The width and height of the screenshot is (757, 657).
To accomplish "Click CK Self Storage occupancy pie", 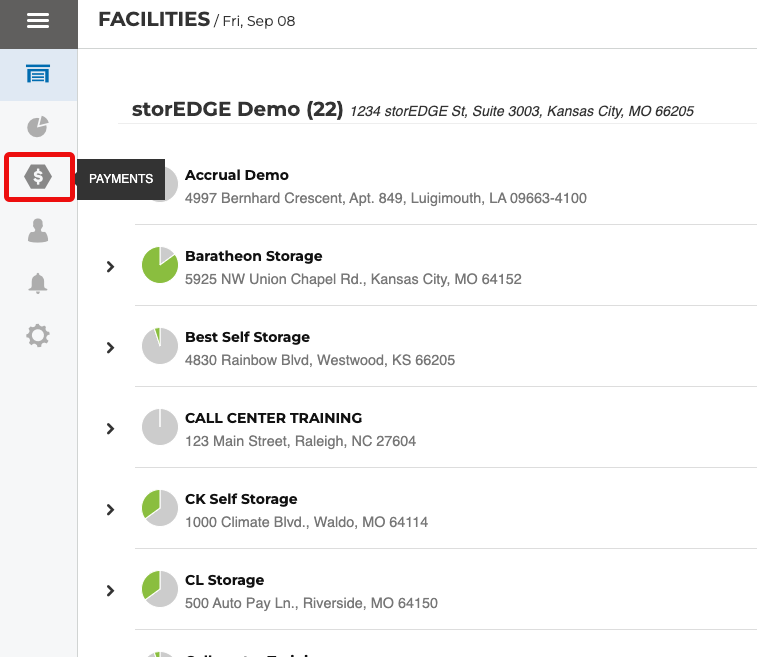I will pyautogui.click(x=160, y=508).
